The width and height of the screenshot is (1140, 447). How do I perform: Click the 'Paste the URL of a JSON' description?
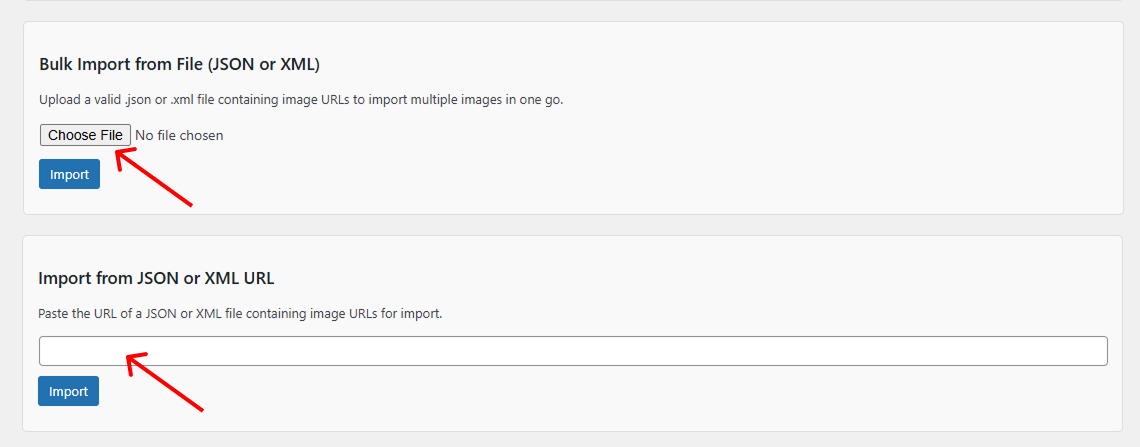pyautogui.click(x=240, y=314)
